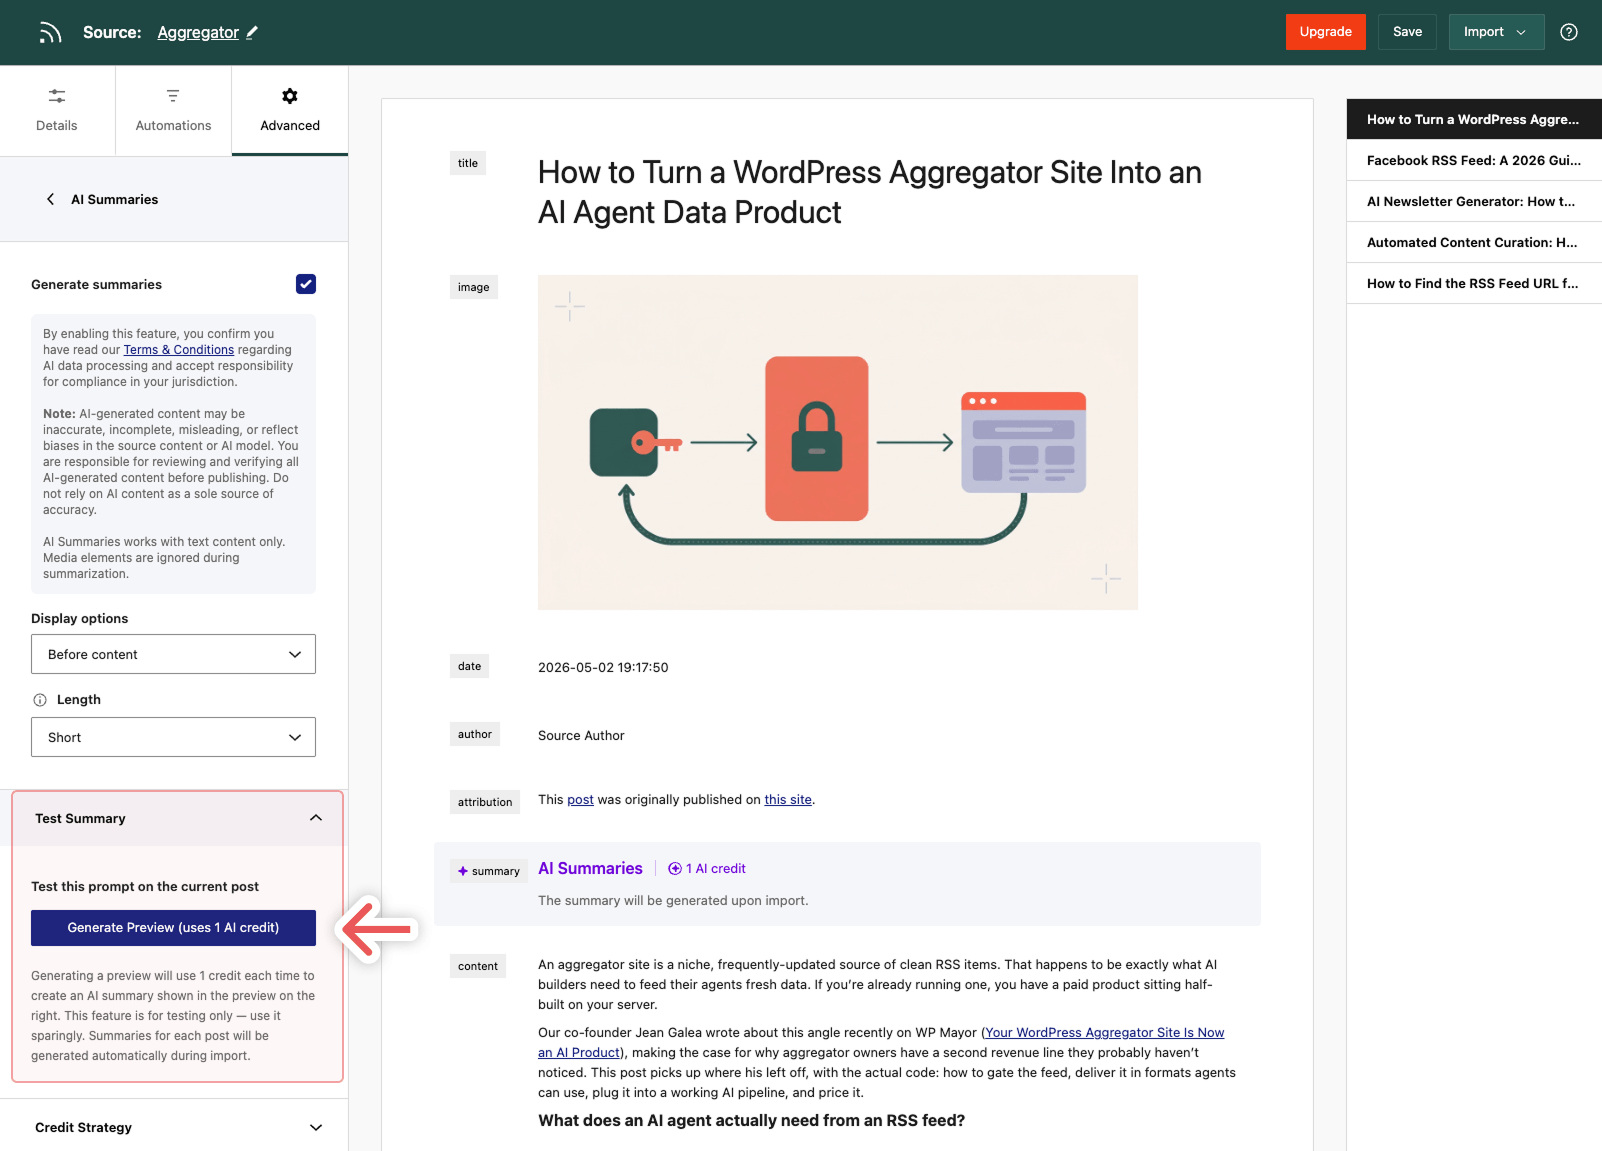The image size is (1602, 1151).
Task: Click the Advanced gear icon
Action: tap(290, 96)
